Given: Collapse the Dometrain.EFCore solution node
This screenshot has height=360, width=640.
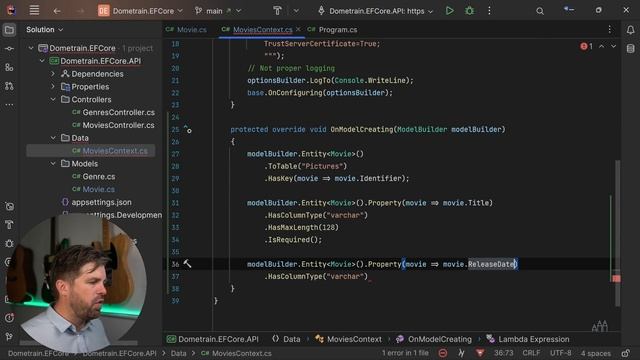Looking at the screenshot, I should click(x=31, y=48).
